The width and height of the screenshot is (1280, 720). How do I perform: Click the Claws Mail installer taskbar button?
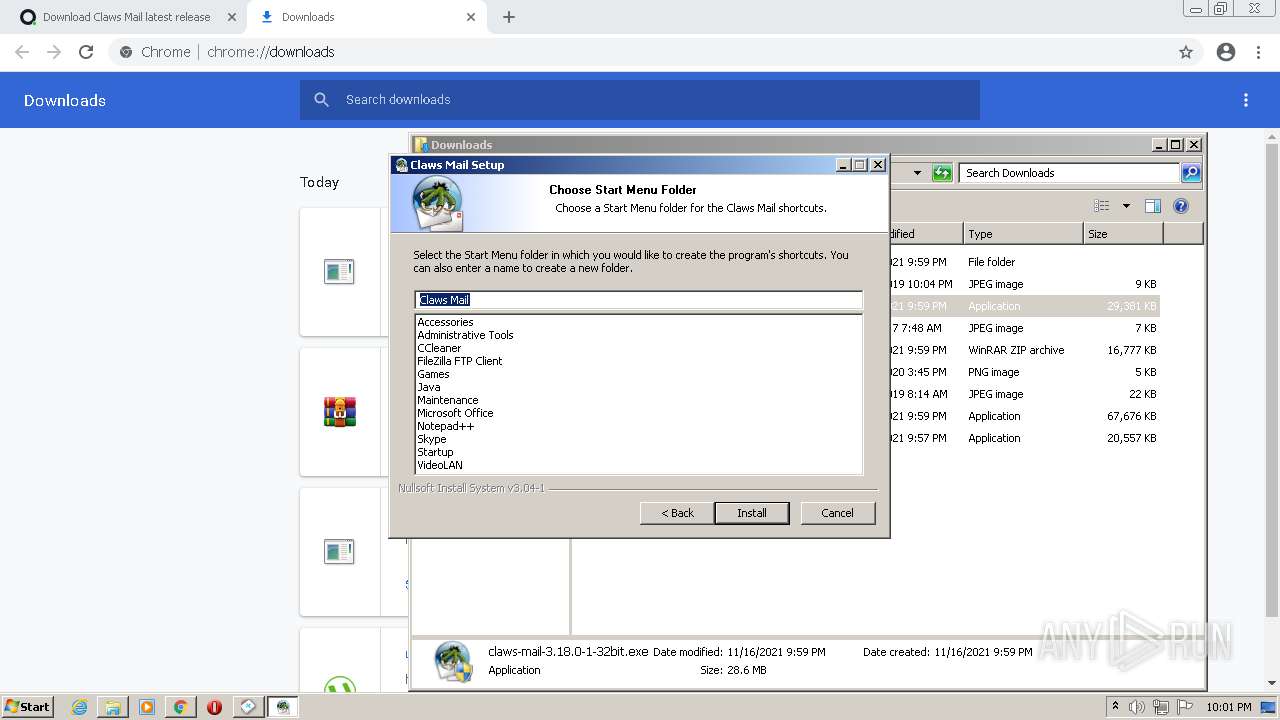tap(283, 707)
